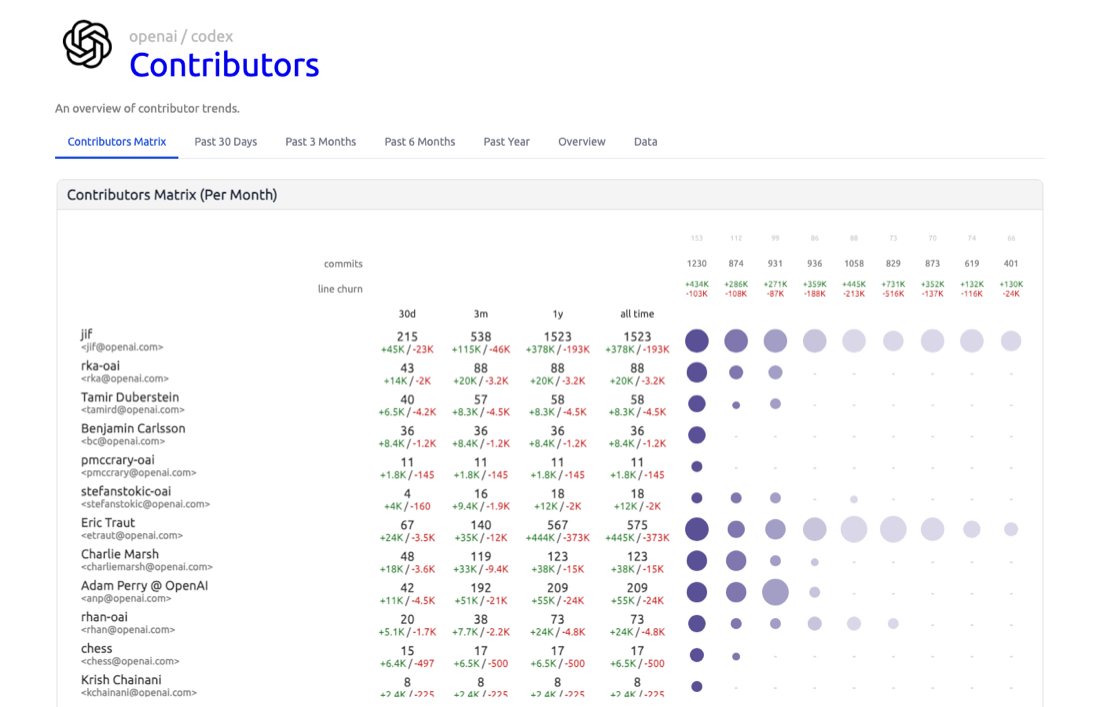Screen dimensions: 1100x707
Task: Click rhan-oai's 1y count 73
Action: 558,619
